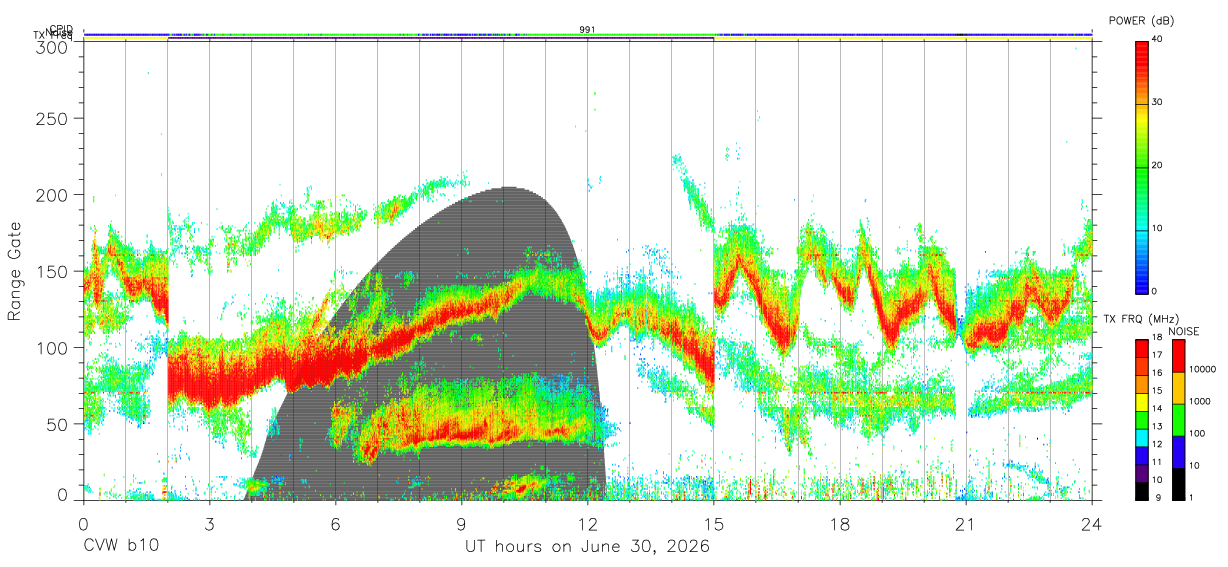Pick the green middle of the power color bar
1228x567 pixels.
coord(1141,166)
